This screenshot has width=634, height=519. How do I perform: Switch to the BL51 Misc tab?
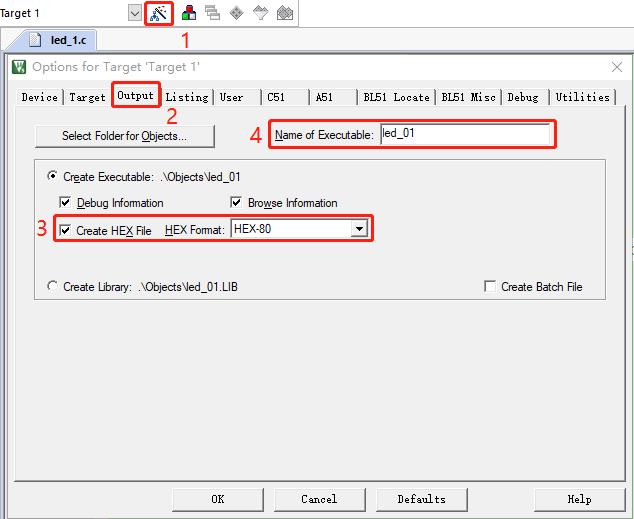(x=468, y=97)
